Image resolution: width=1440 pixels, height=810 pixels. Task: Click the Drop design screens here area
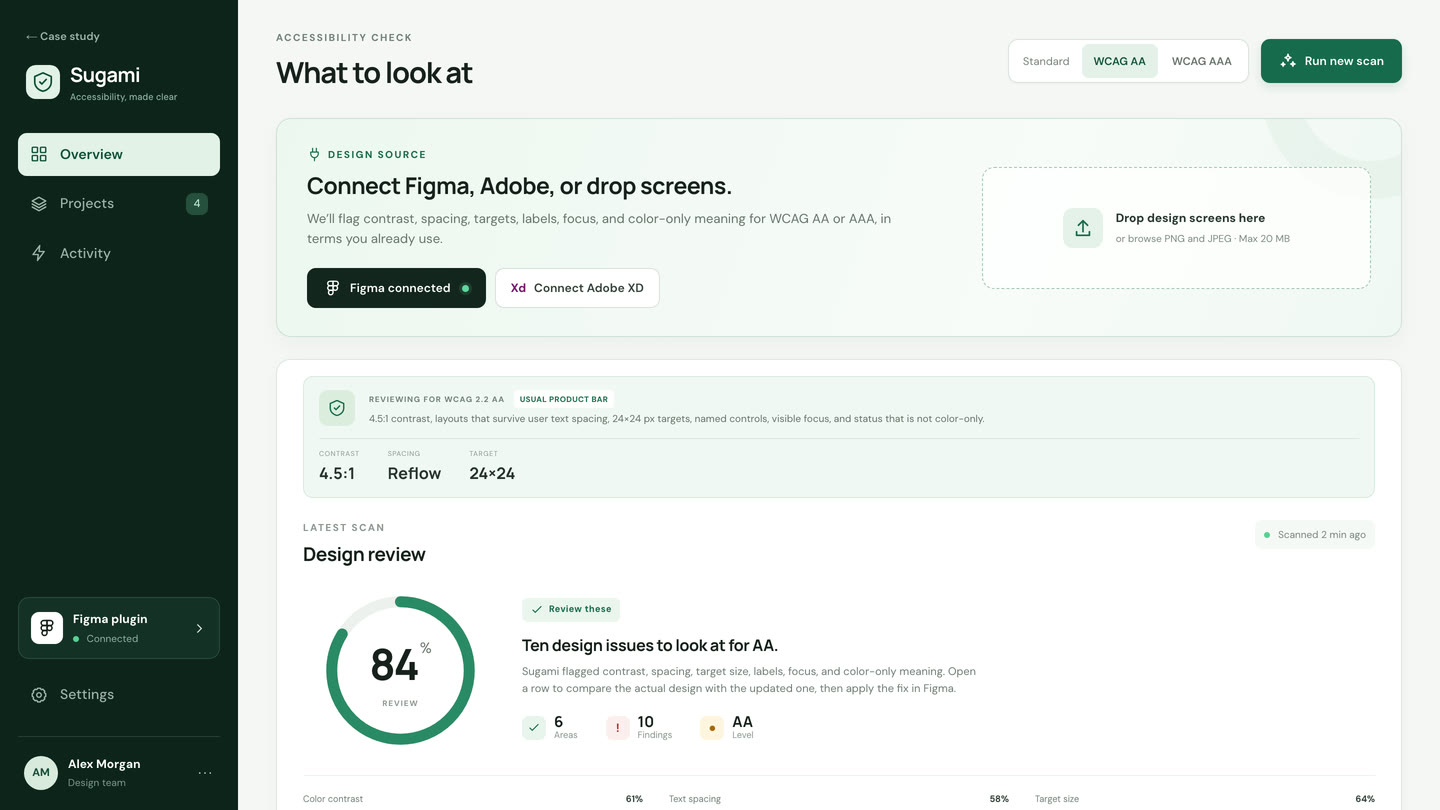tap(1176, 228)
